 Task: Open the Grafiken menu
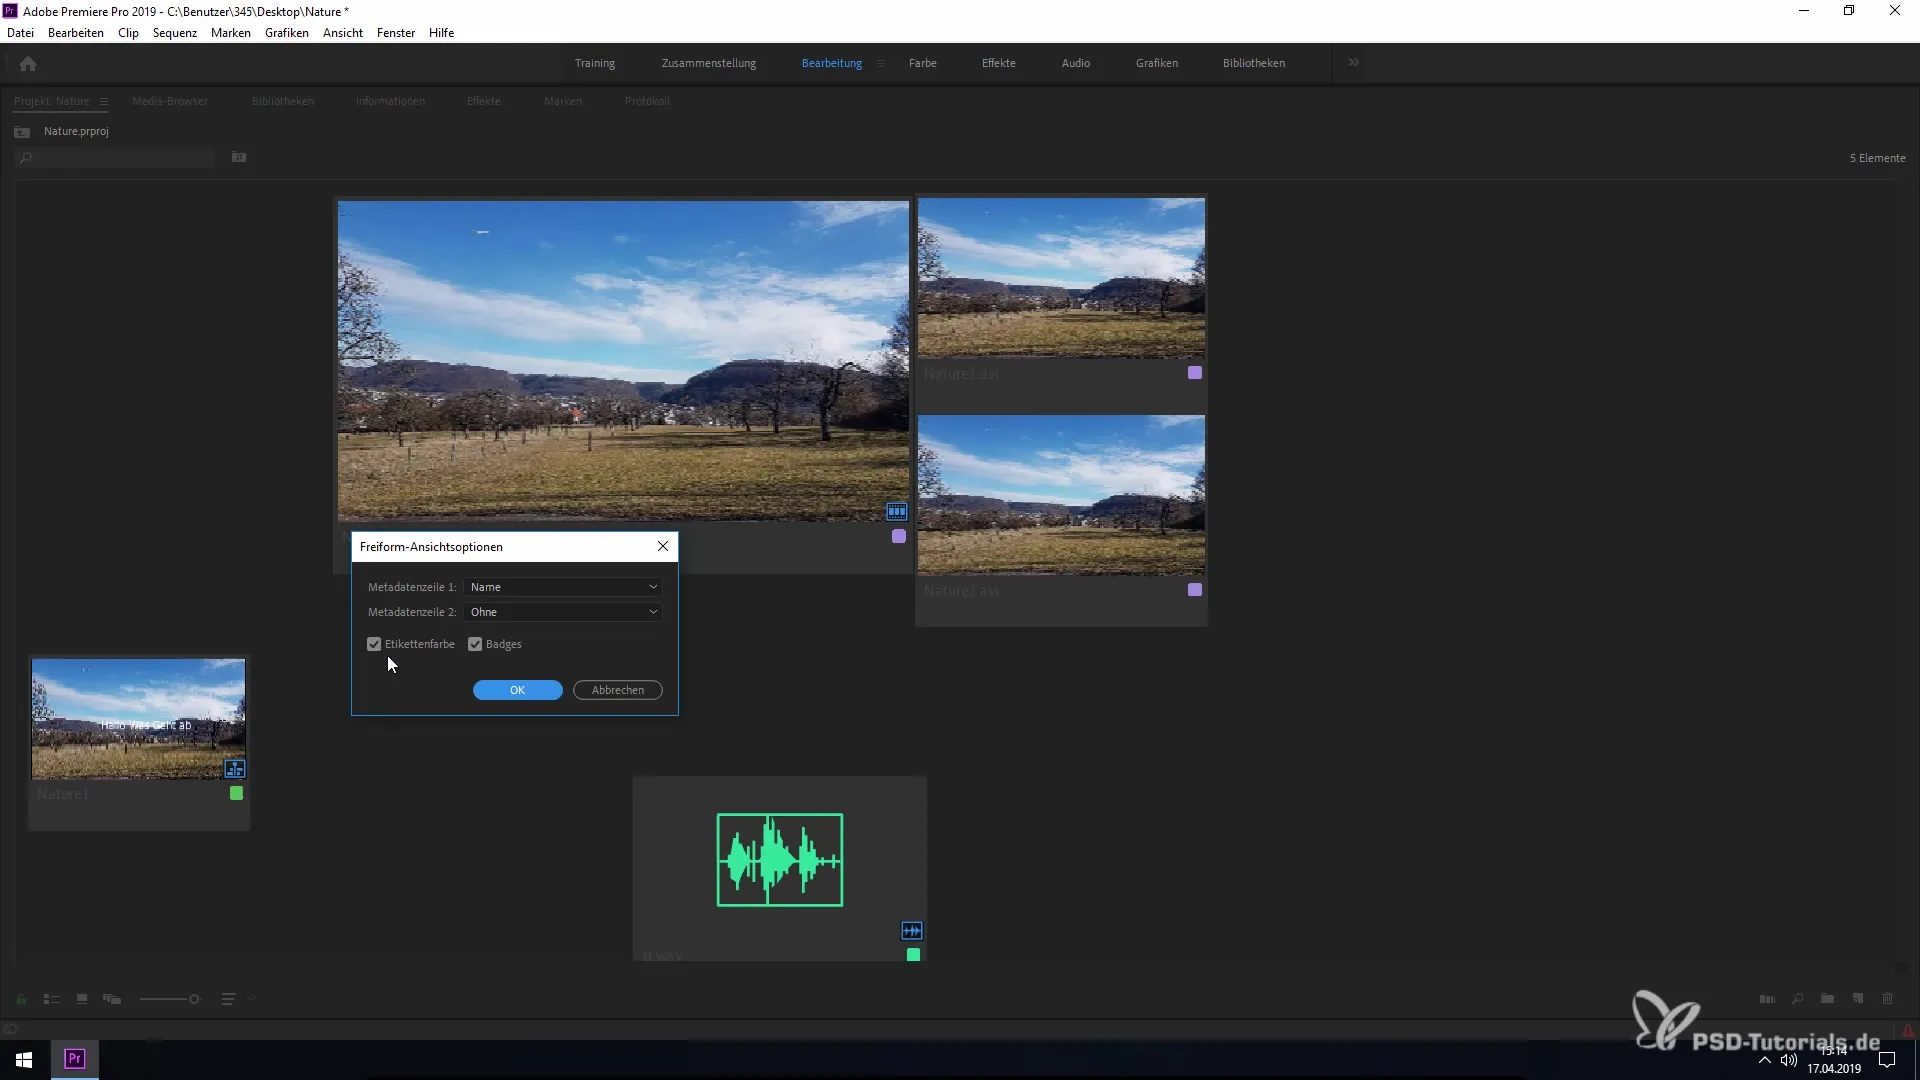point(287,33)
